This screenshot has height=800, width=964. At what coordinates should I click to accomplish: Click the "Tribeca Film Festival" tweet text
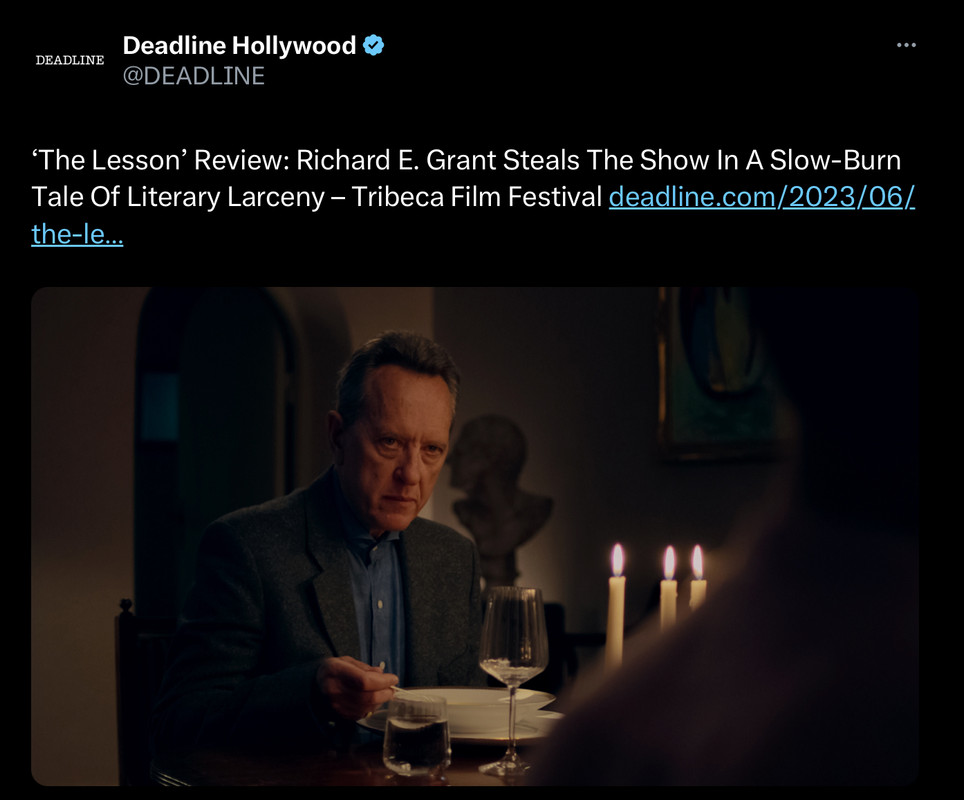(476, 197)
